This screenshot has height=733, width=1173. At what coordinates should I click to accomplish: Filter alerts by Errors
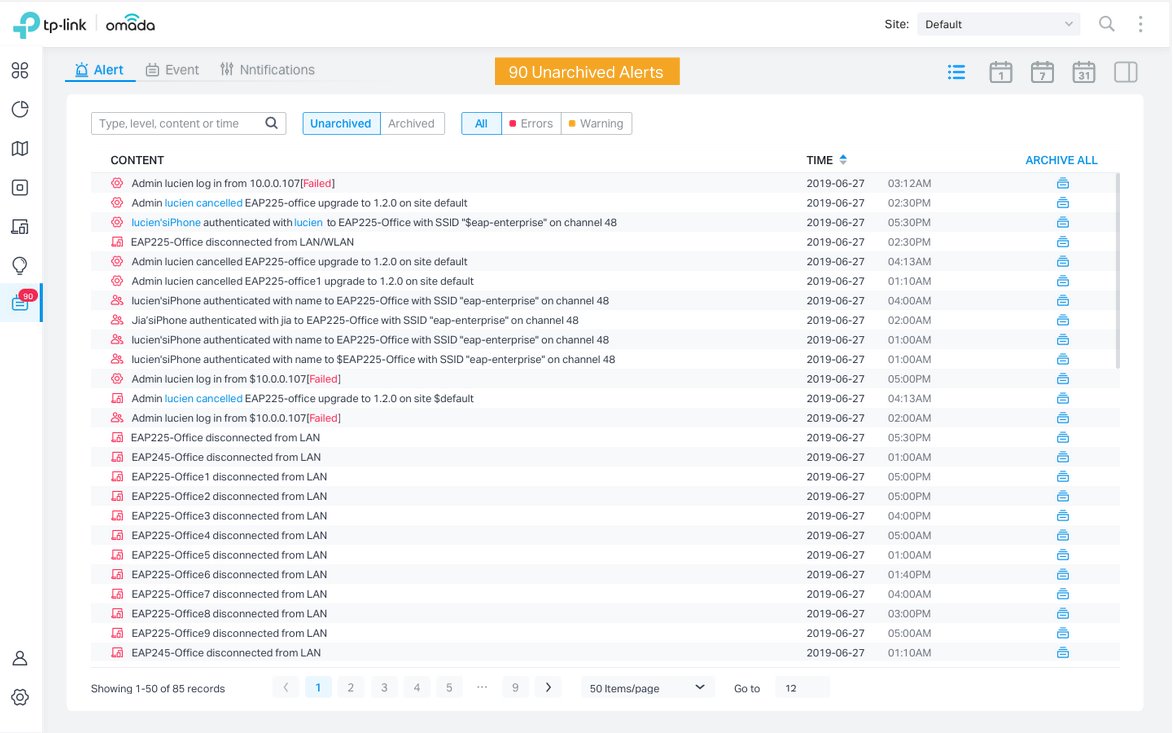[x=531, y=123]
